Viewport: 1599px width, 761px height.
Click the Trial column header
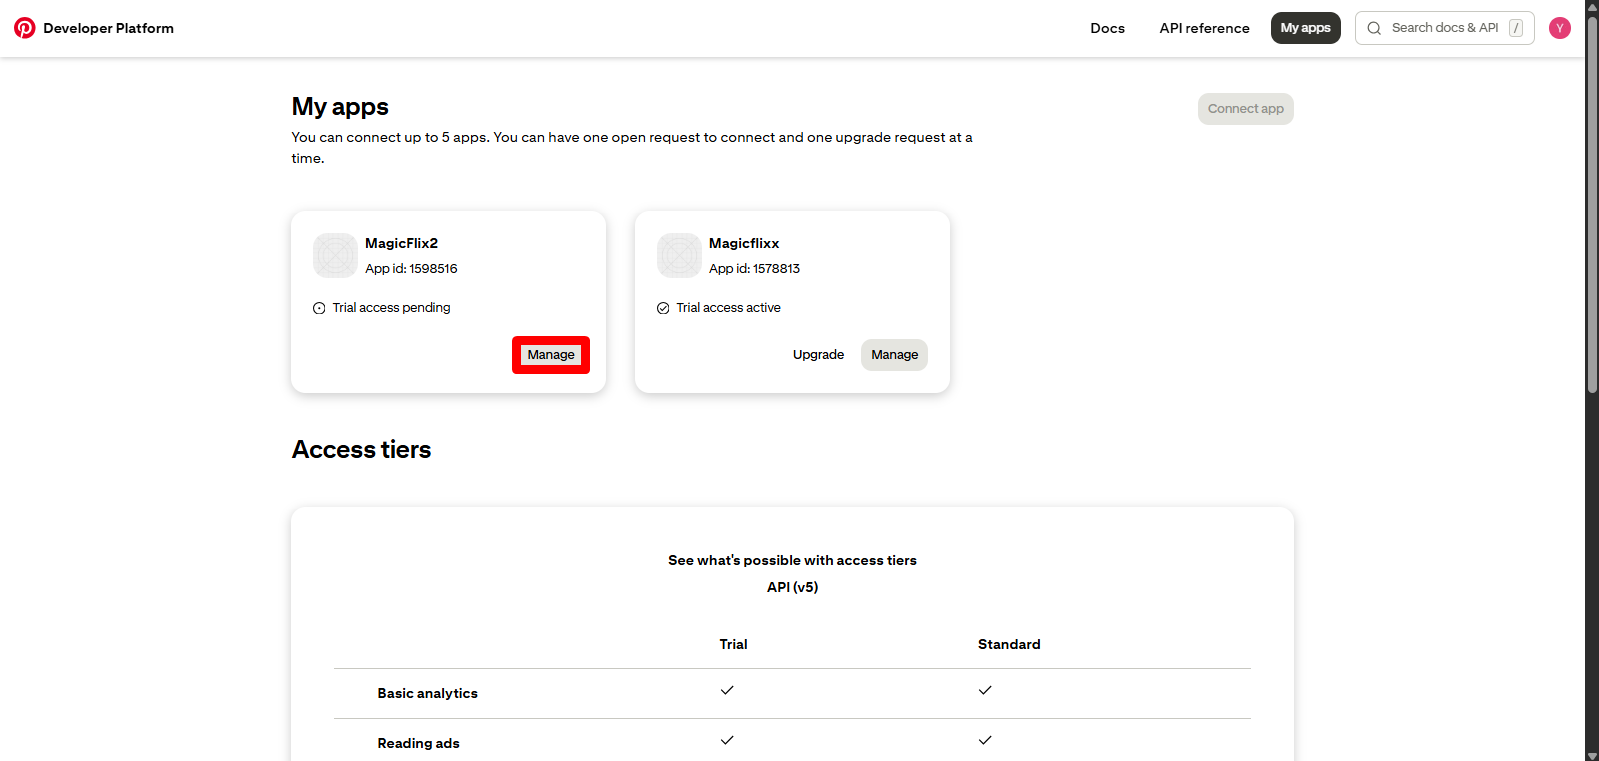(733, 644)
